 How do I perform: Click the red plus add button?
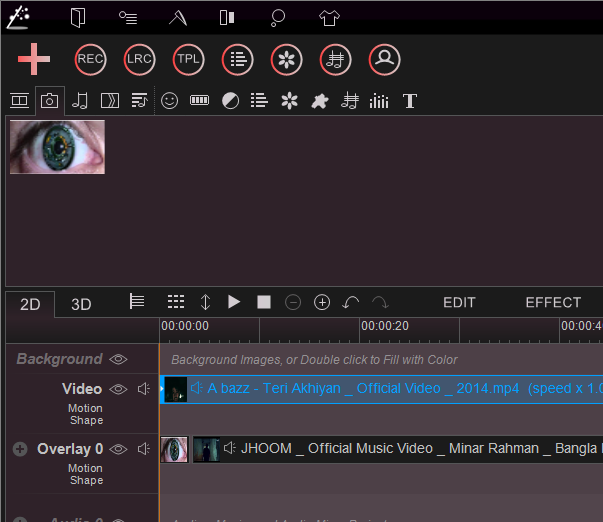click(34, 59)
